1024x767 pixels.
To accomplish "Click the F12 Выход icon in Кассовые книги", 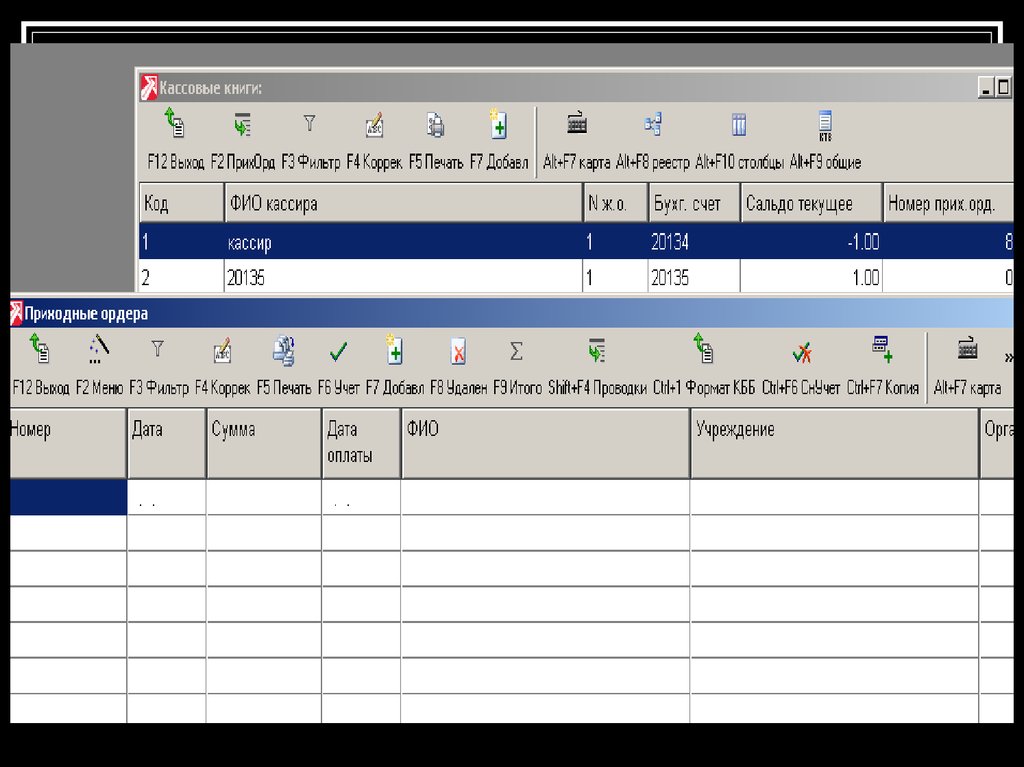I will click(x=175, y=126).
